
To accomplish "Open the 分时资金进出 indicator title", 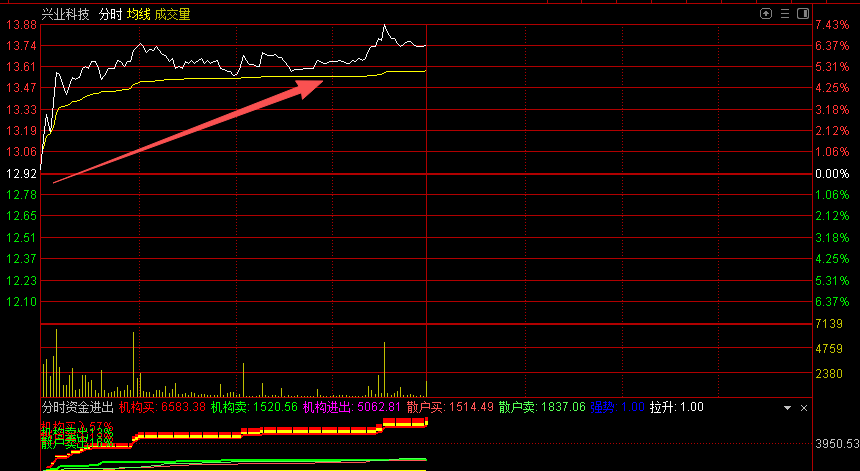I will tap(78, 408).
